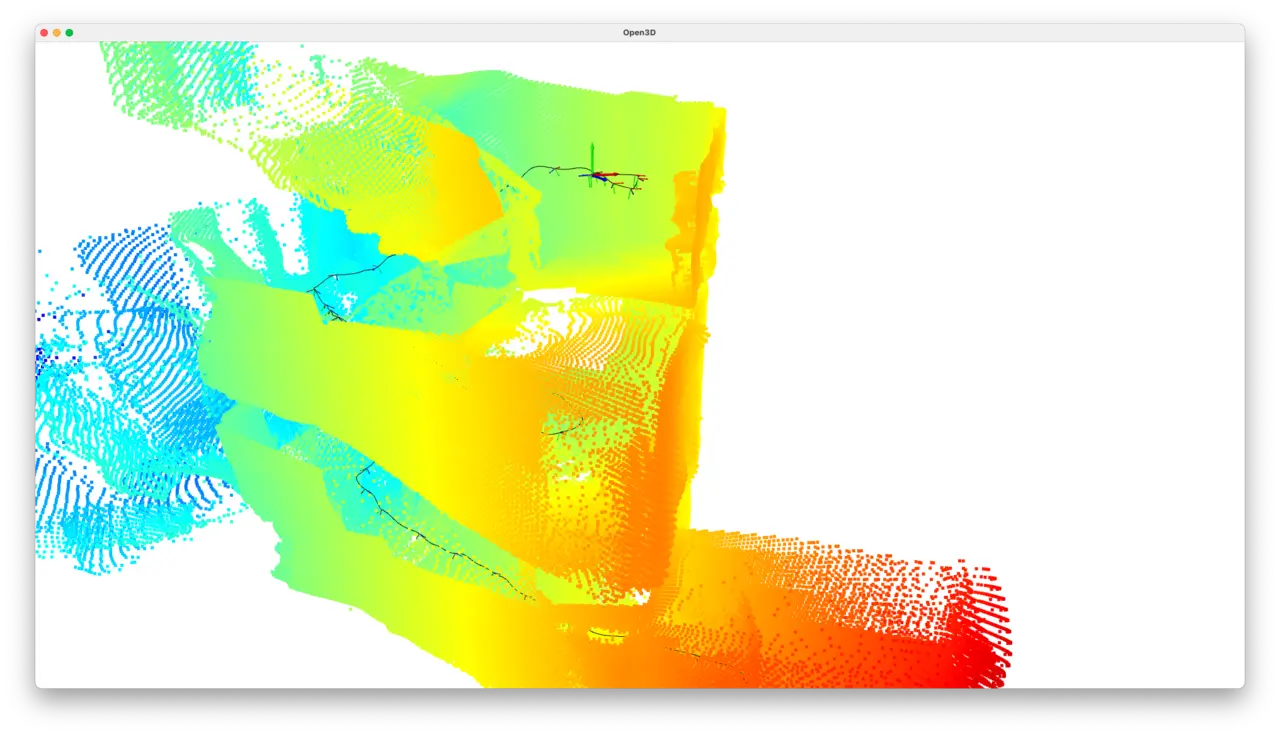Click the Open3D window title text
The image size is (1280, 735).
[639, 33]
